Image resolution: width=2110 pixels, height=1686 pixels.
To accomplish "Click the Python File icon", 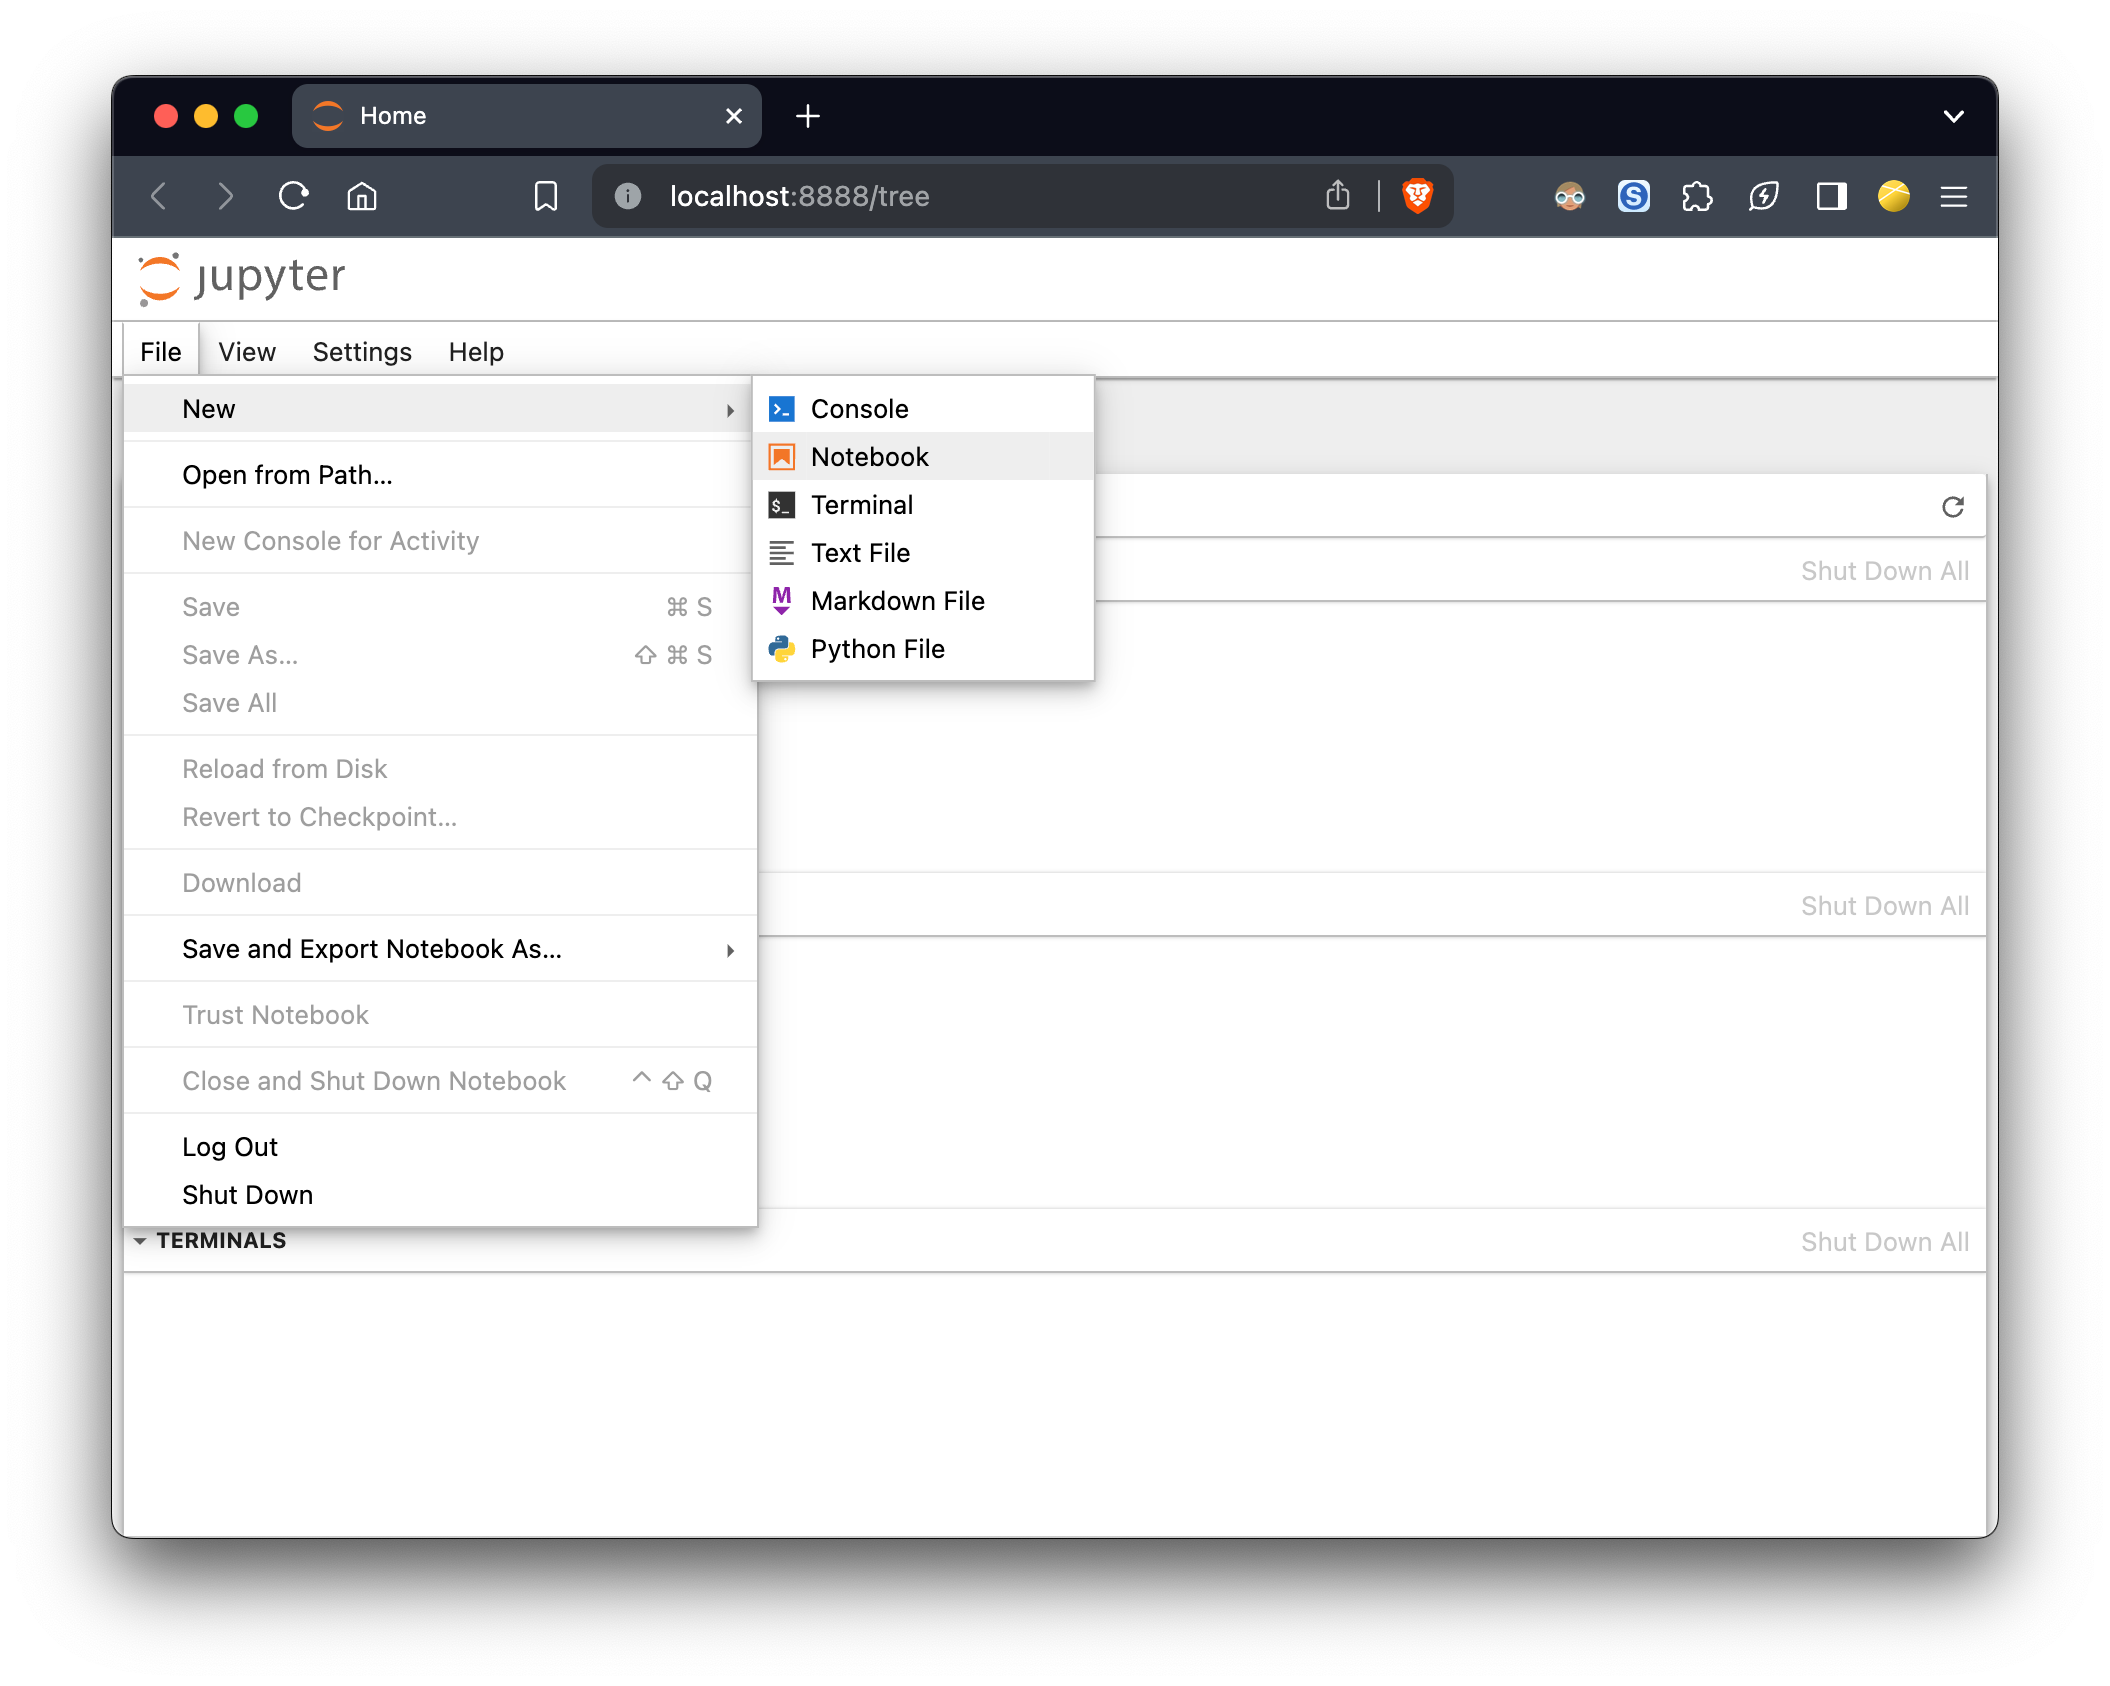I will (781, 649).
